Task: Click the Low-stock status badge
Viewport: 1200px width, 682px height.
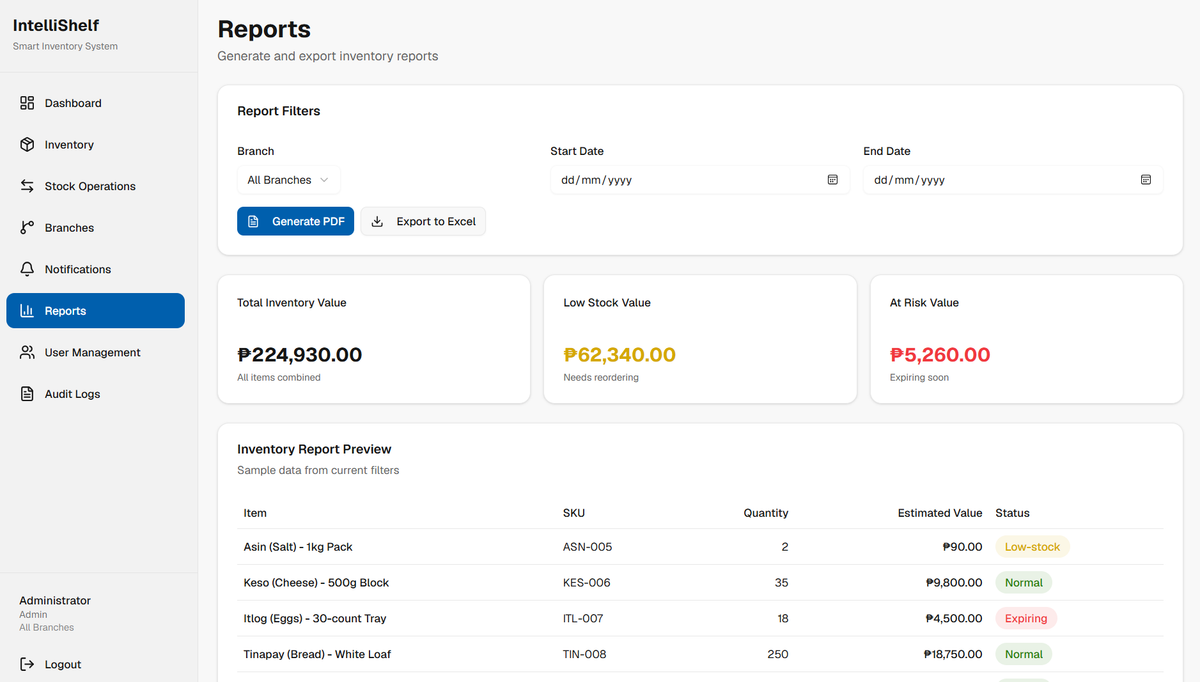Action: pos(1032,547)
